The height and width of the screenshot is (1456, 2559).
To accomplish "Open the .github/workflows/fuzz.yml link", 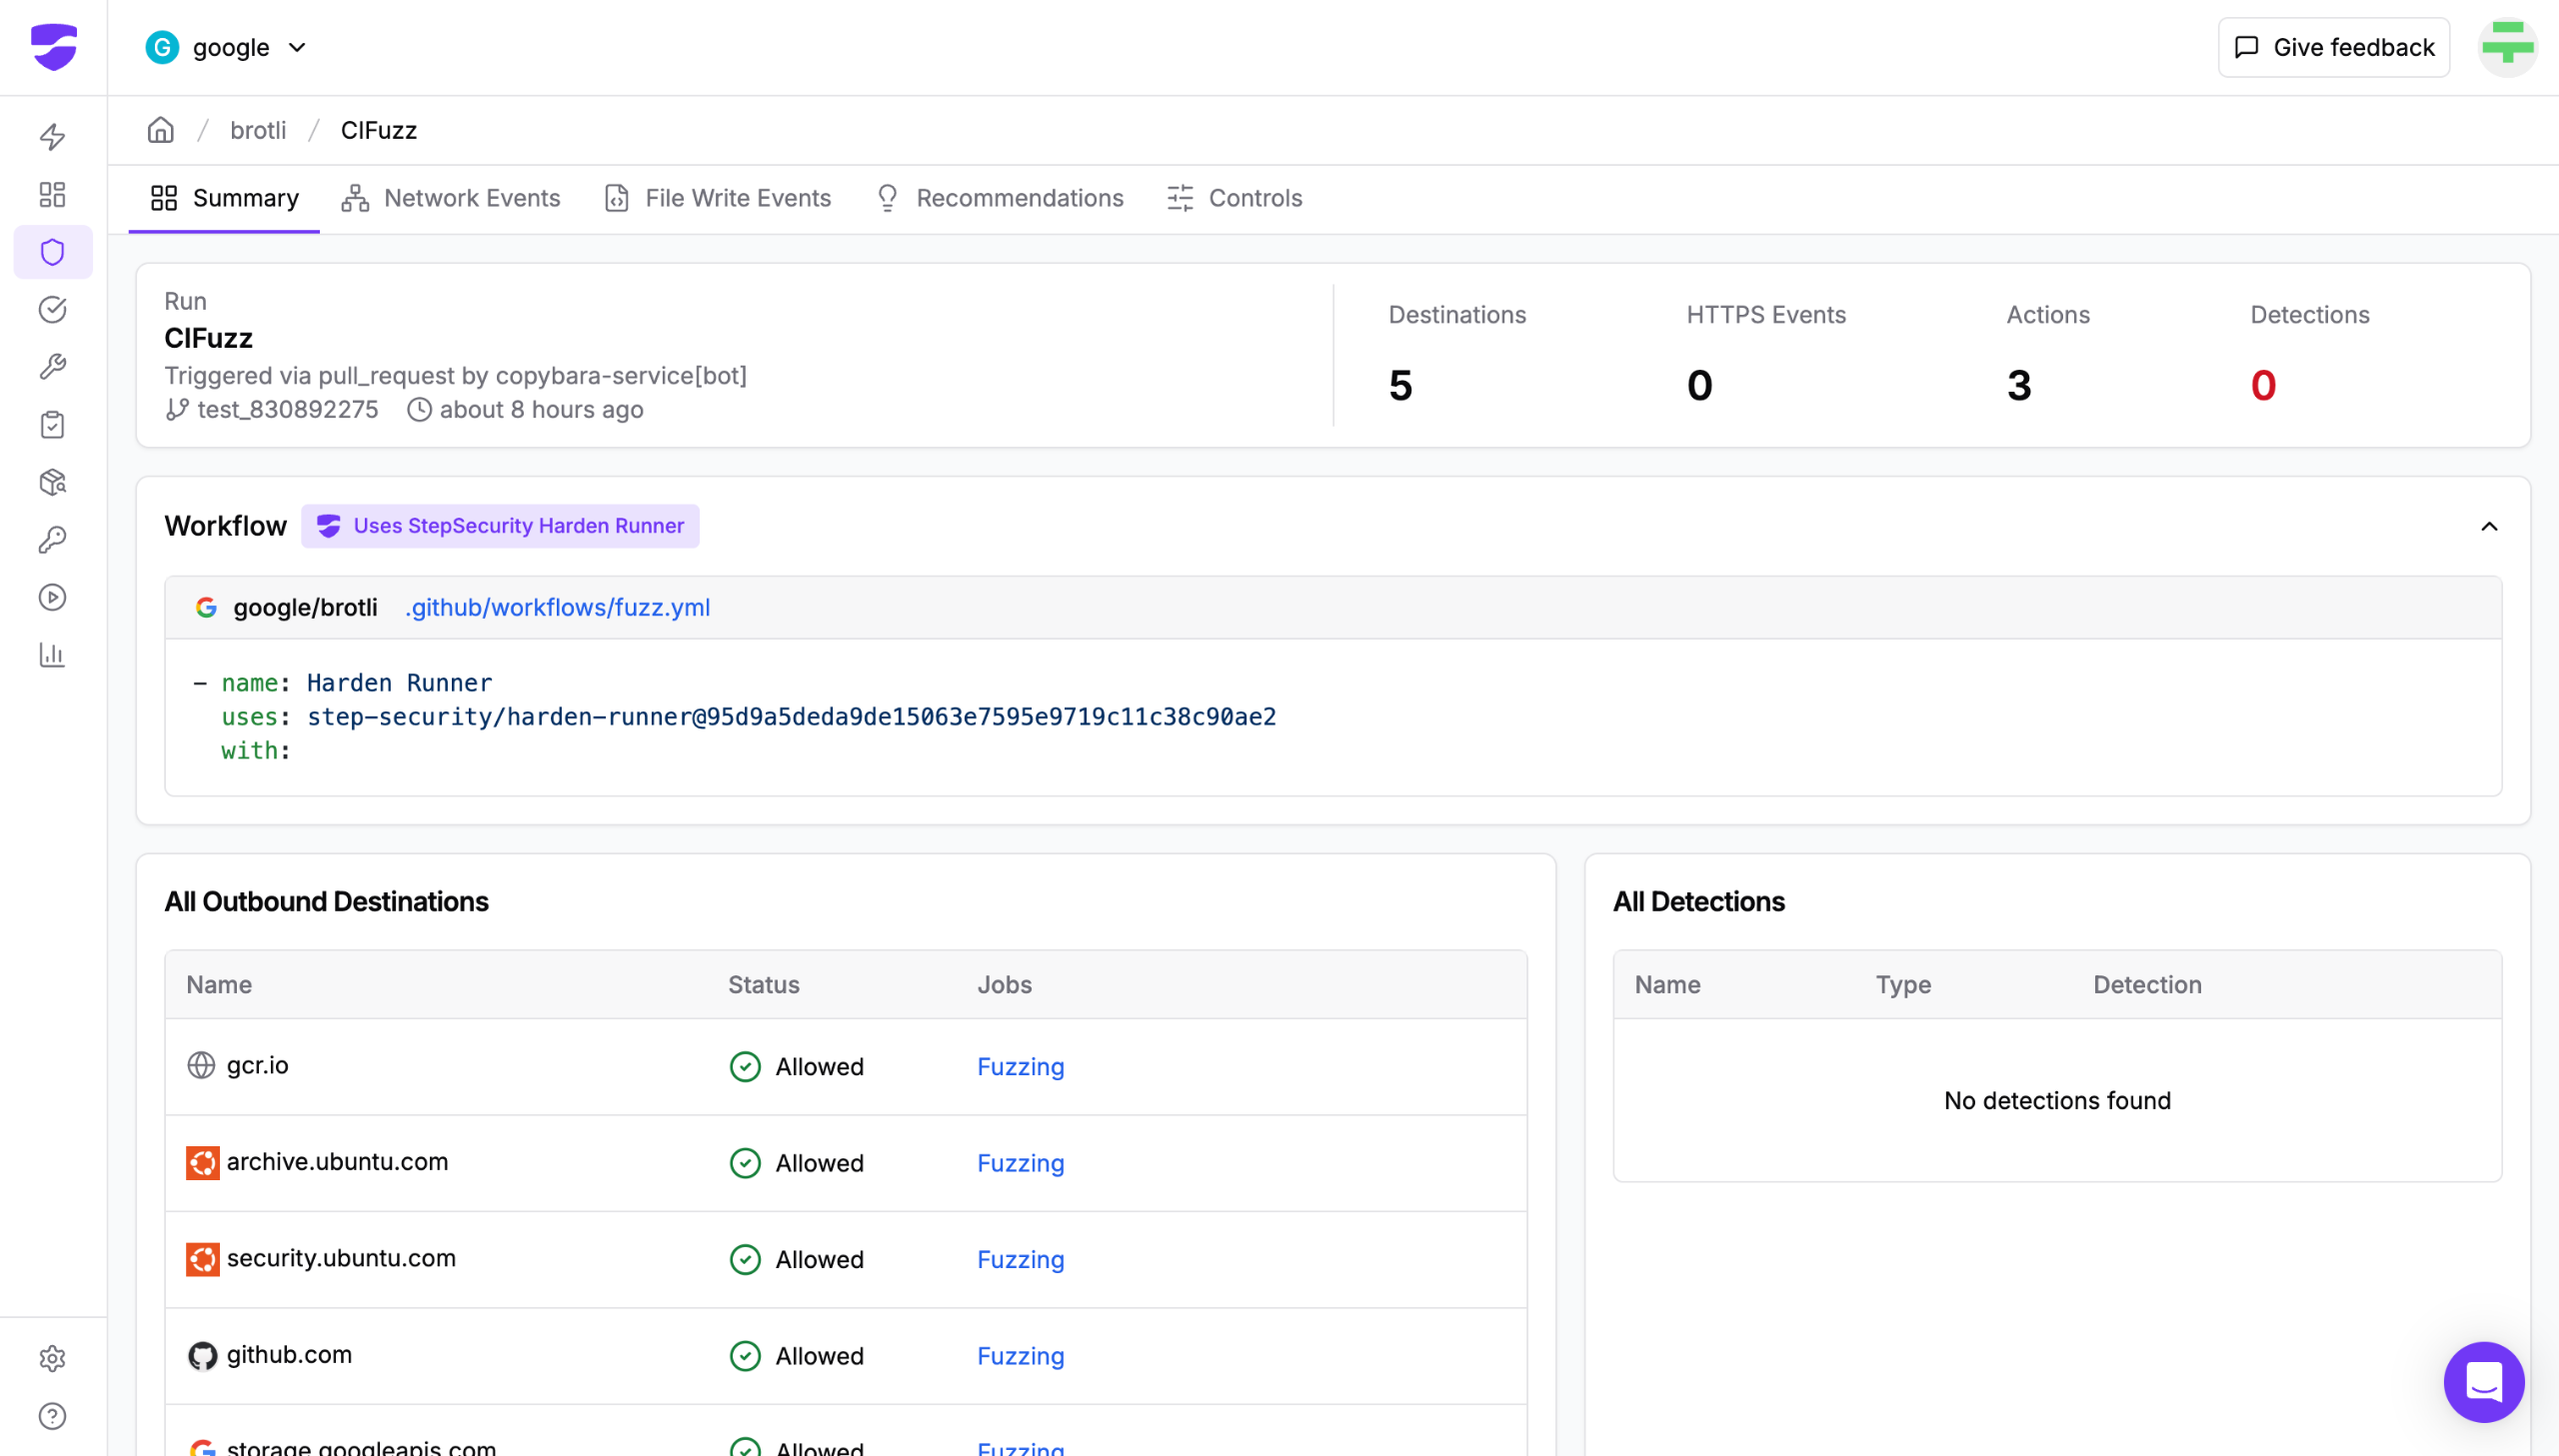I will point(558,607).
